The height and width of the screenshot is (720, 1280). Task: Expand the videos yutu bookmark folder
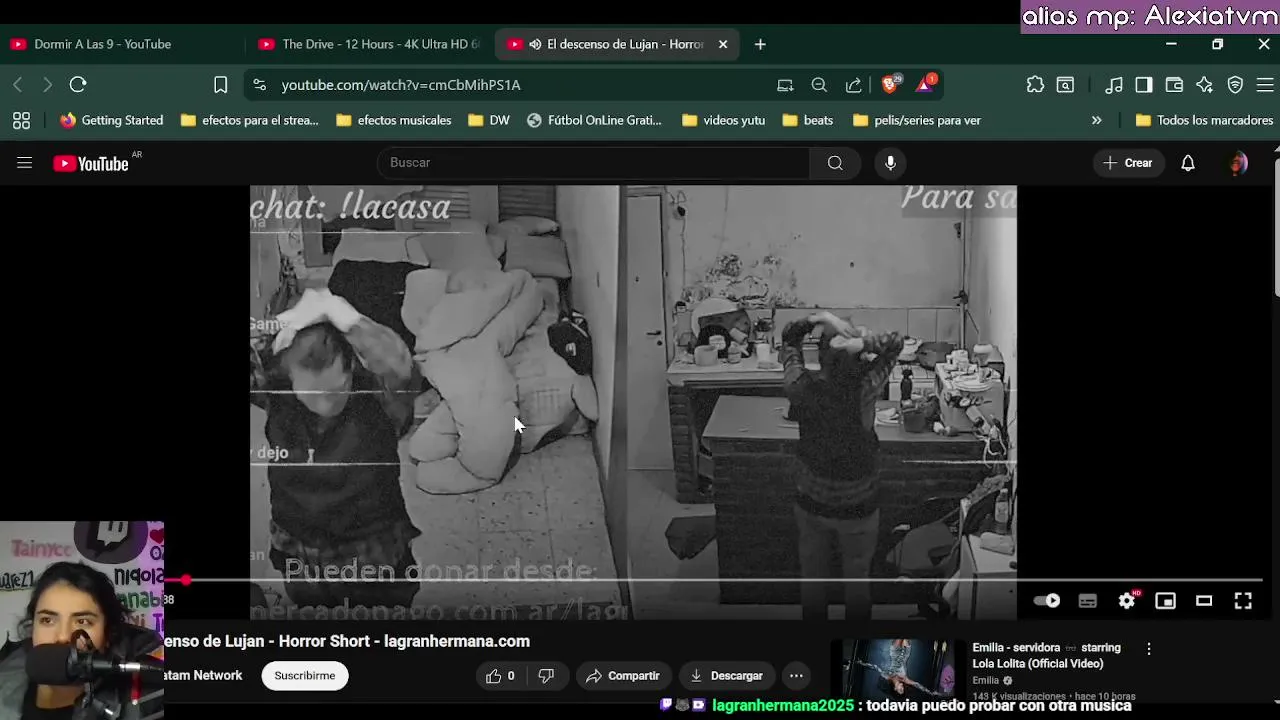click(x=723, y=120)
